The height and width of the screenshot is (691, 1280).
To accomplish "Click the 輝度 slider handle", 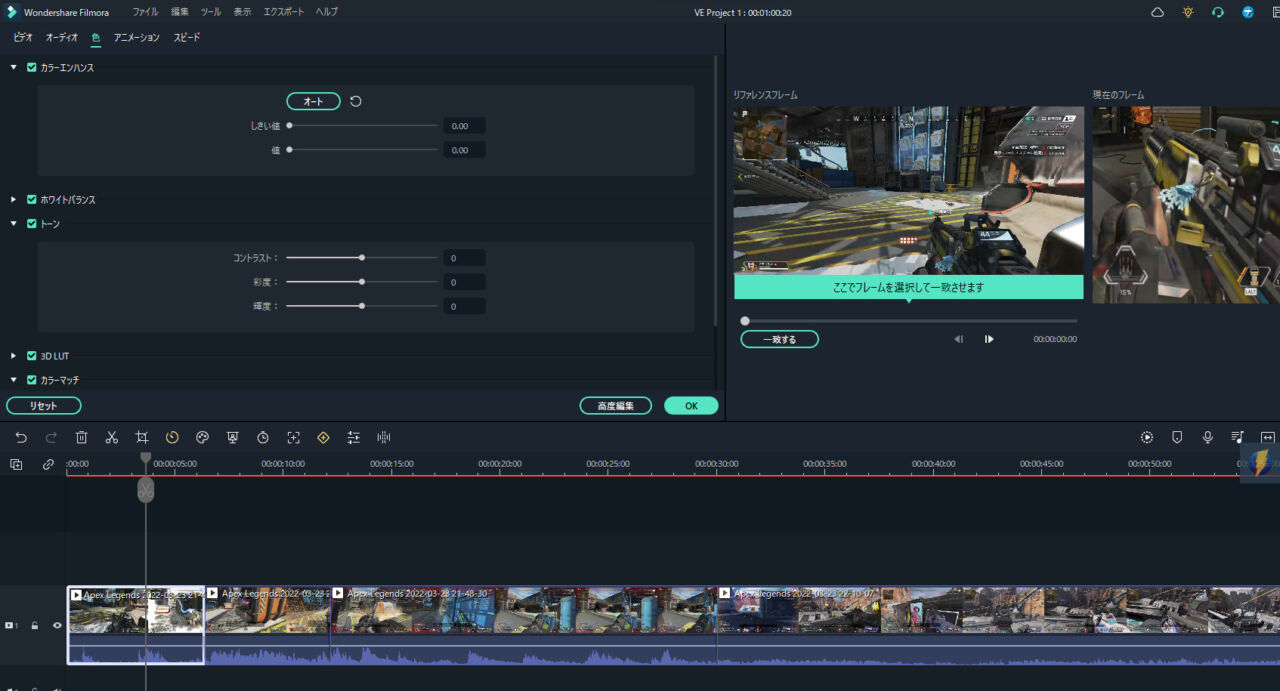I will [362, 305].
